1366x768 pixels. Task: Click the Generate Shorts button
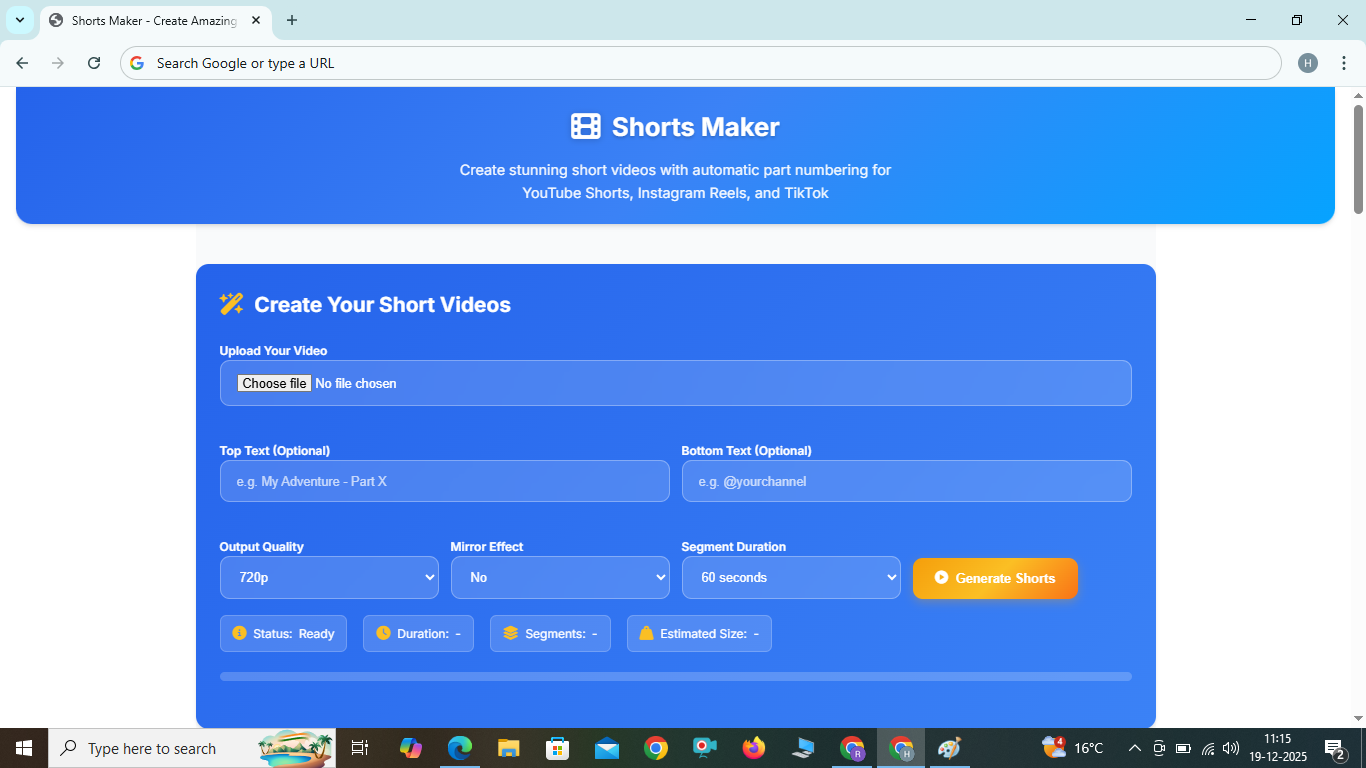click(x=995, y=578)
